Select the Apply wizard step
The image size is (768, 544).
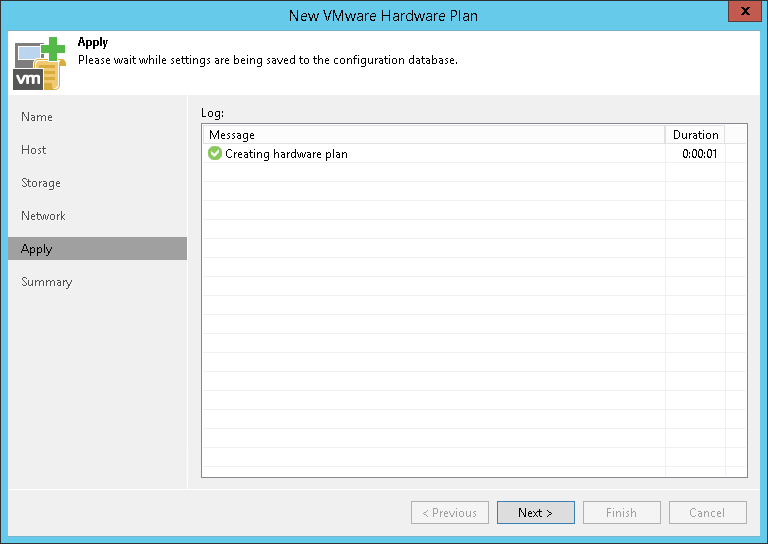pos(97,249)
